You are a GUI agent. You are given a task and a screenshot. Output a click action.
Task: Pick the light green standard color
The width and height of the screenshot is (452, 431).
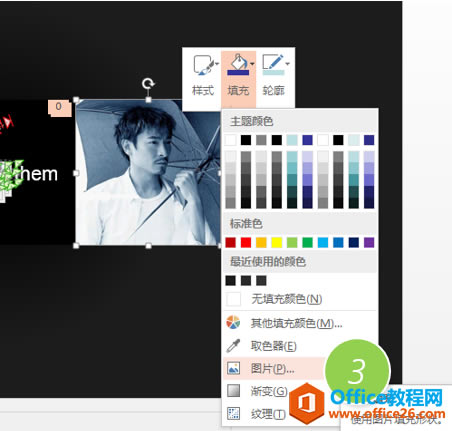click(292, 242)
